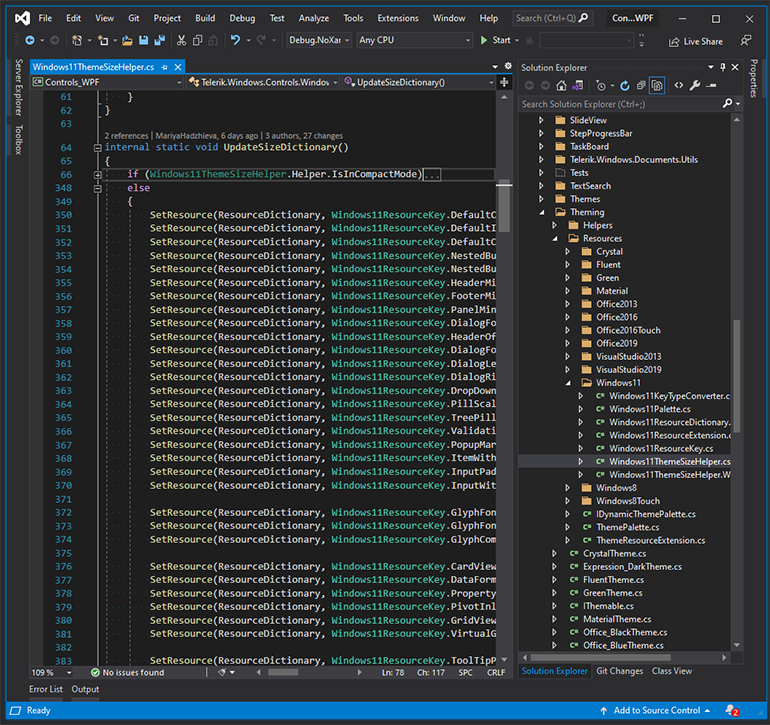Viewport: 770px width, 725px height.
Task: Switch to the Git Changes tab
Action: (619, 671)
